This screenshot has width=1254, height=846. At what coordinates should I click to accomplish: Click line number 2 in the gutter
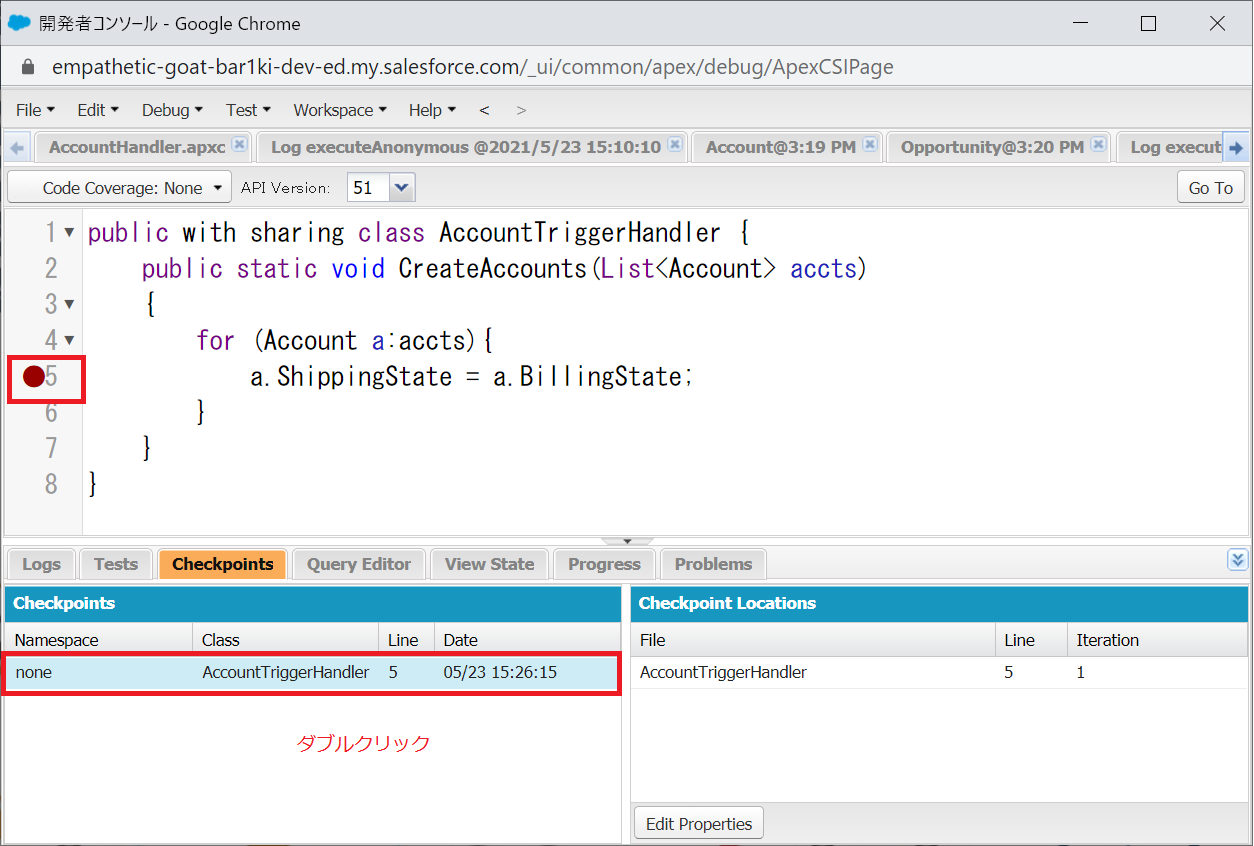[51, 268]
